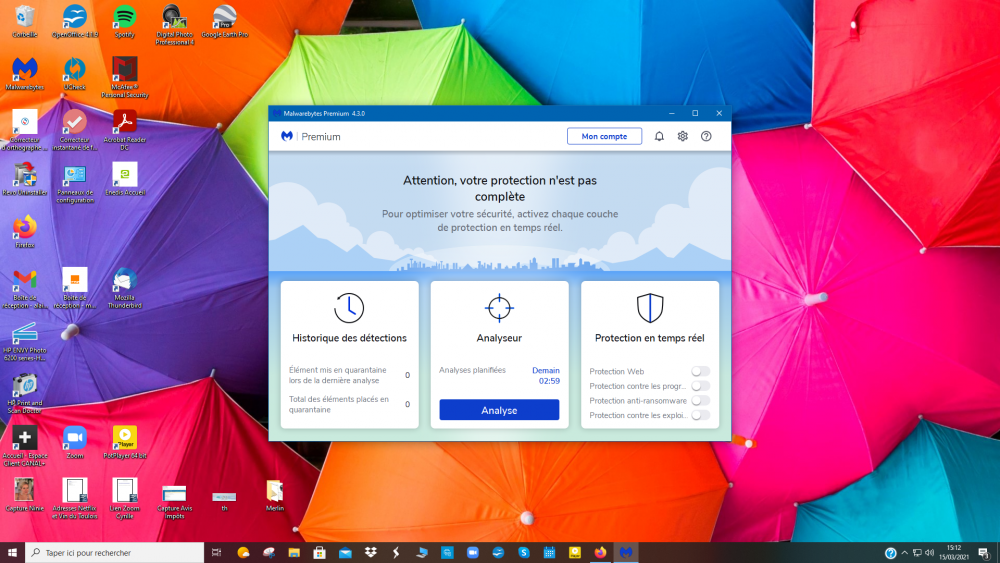Open the volume control in system tray
The width and height of the screenshot is (1000, 563).
point(930,553)
